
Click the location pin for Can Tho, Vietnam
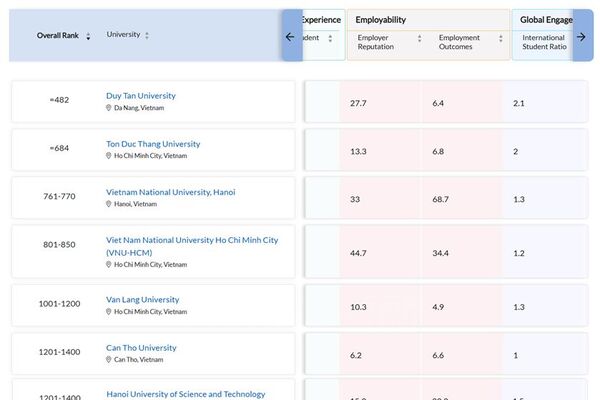tap(109, 360)
